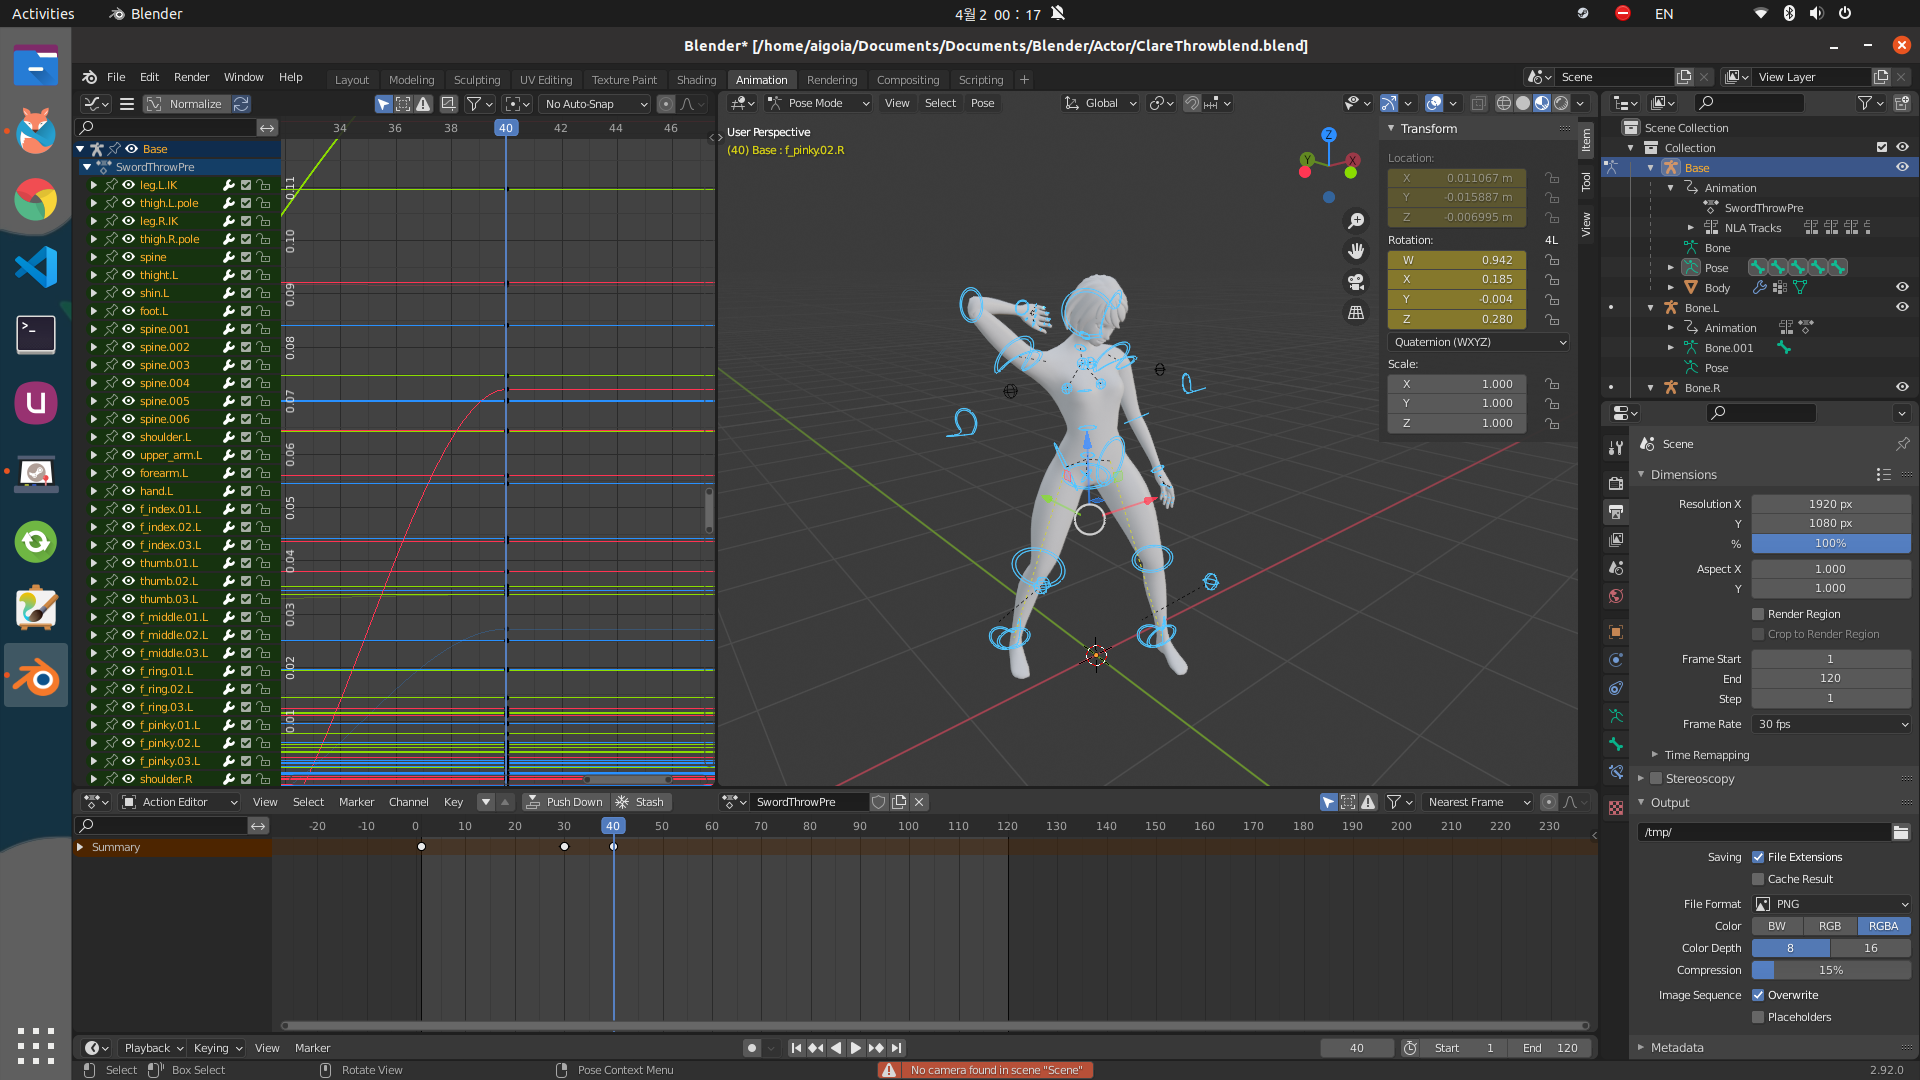Click the Push Down button
Screen dimensions: 1920x1080
click(565, 802)
